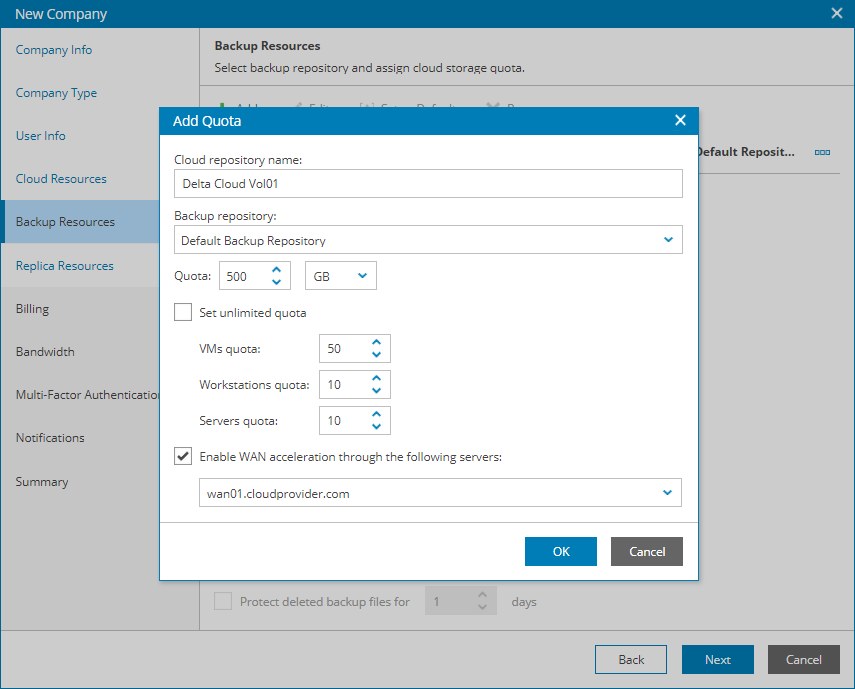Close the Add Quota dialog

click(x=680, y=120)
